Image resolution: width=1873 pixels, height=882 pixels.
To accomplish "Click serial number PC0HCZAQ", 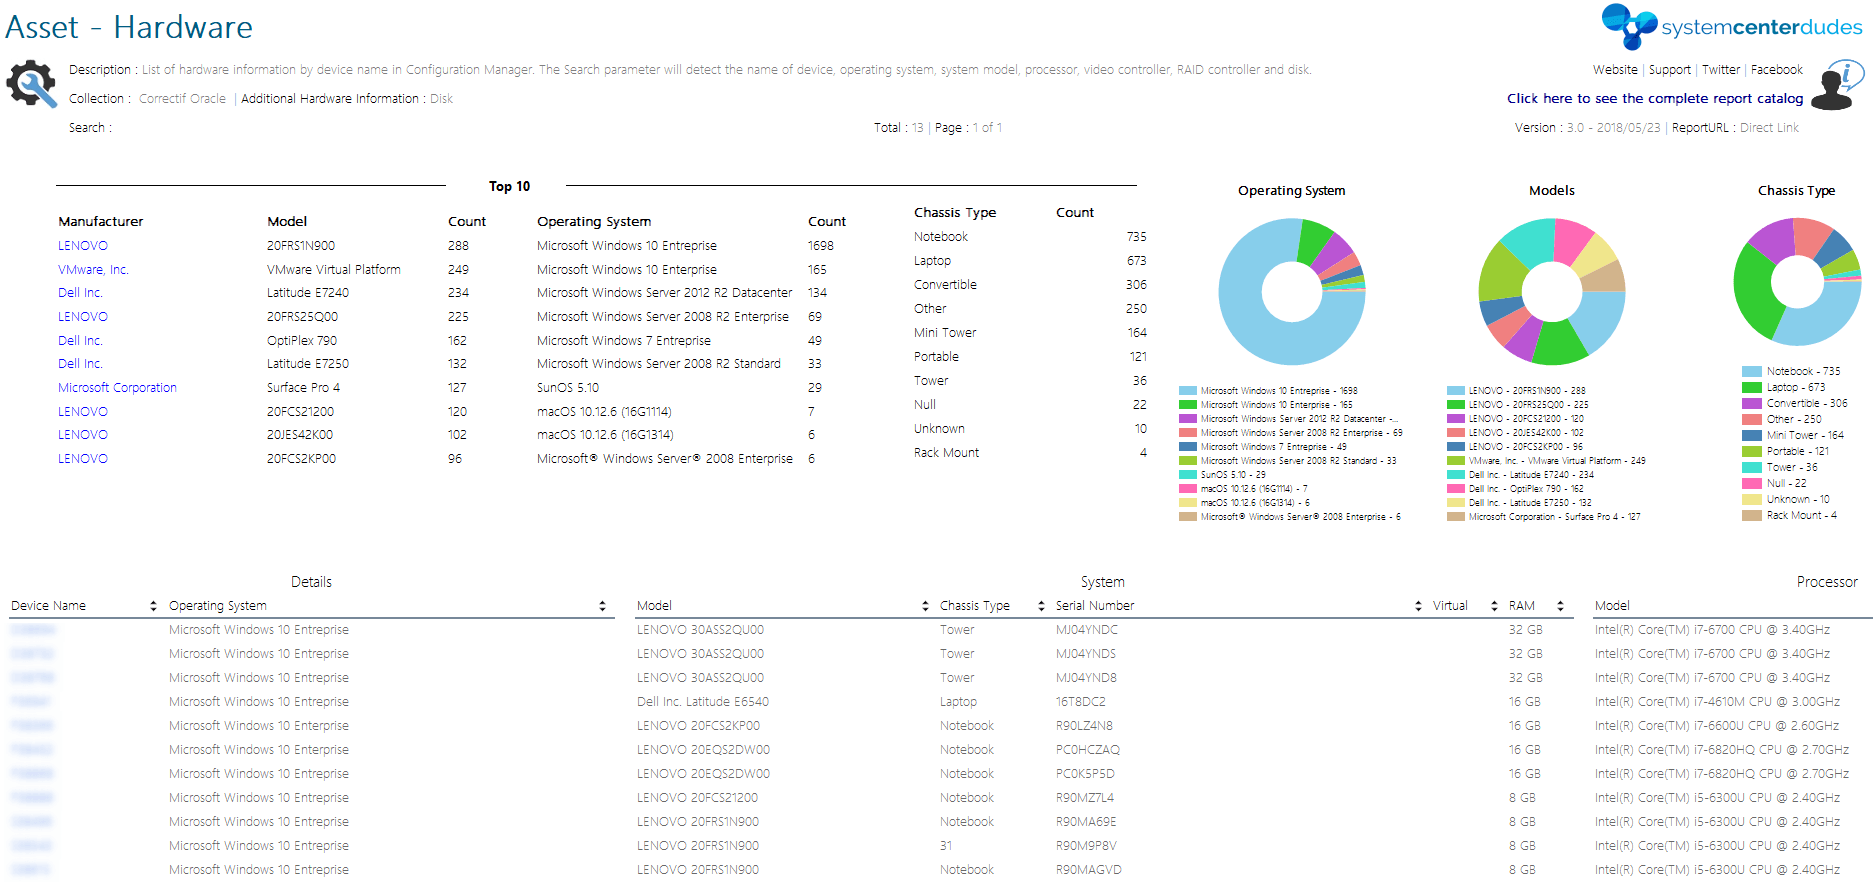I will pos(1088,750).
